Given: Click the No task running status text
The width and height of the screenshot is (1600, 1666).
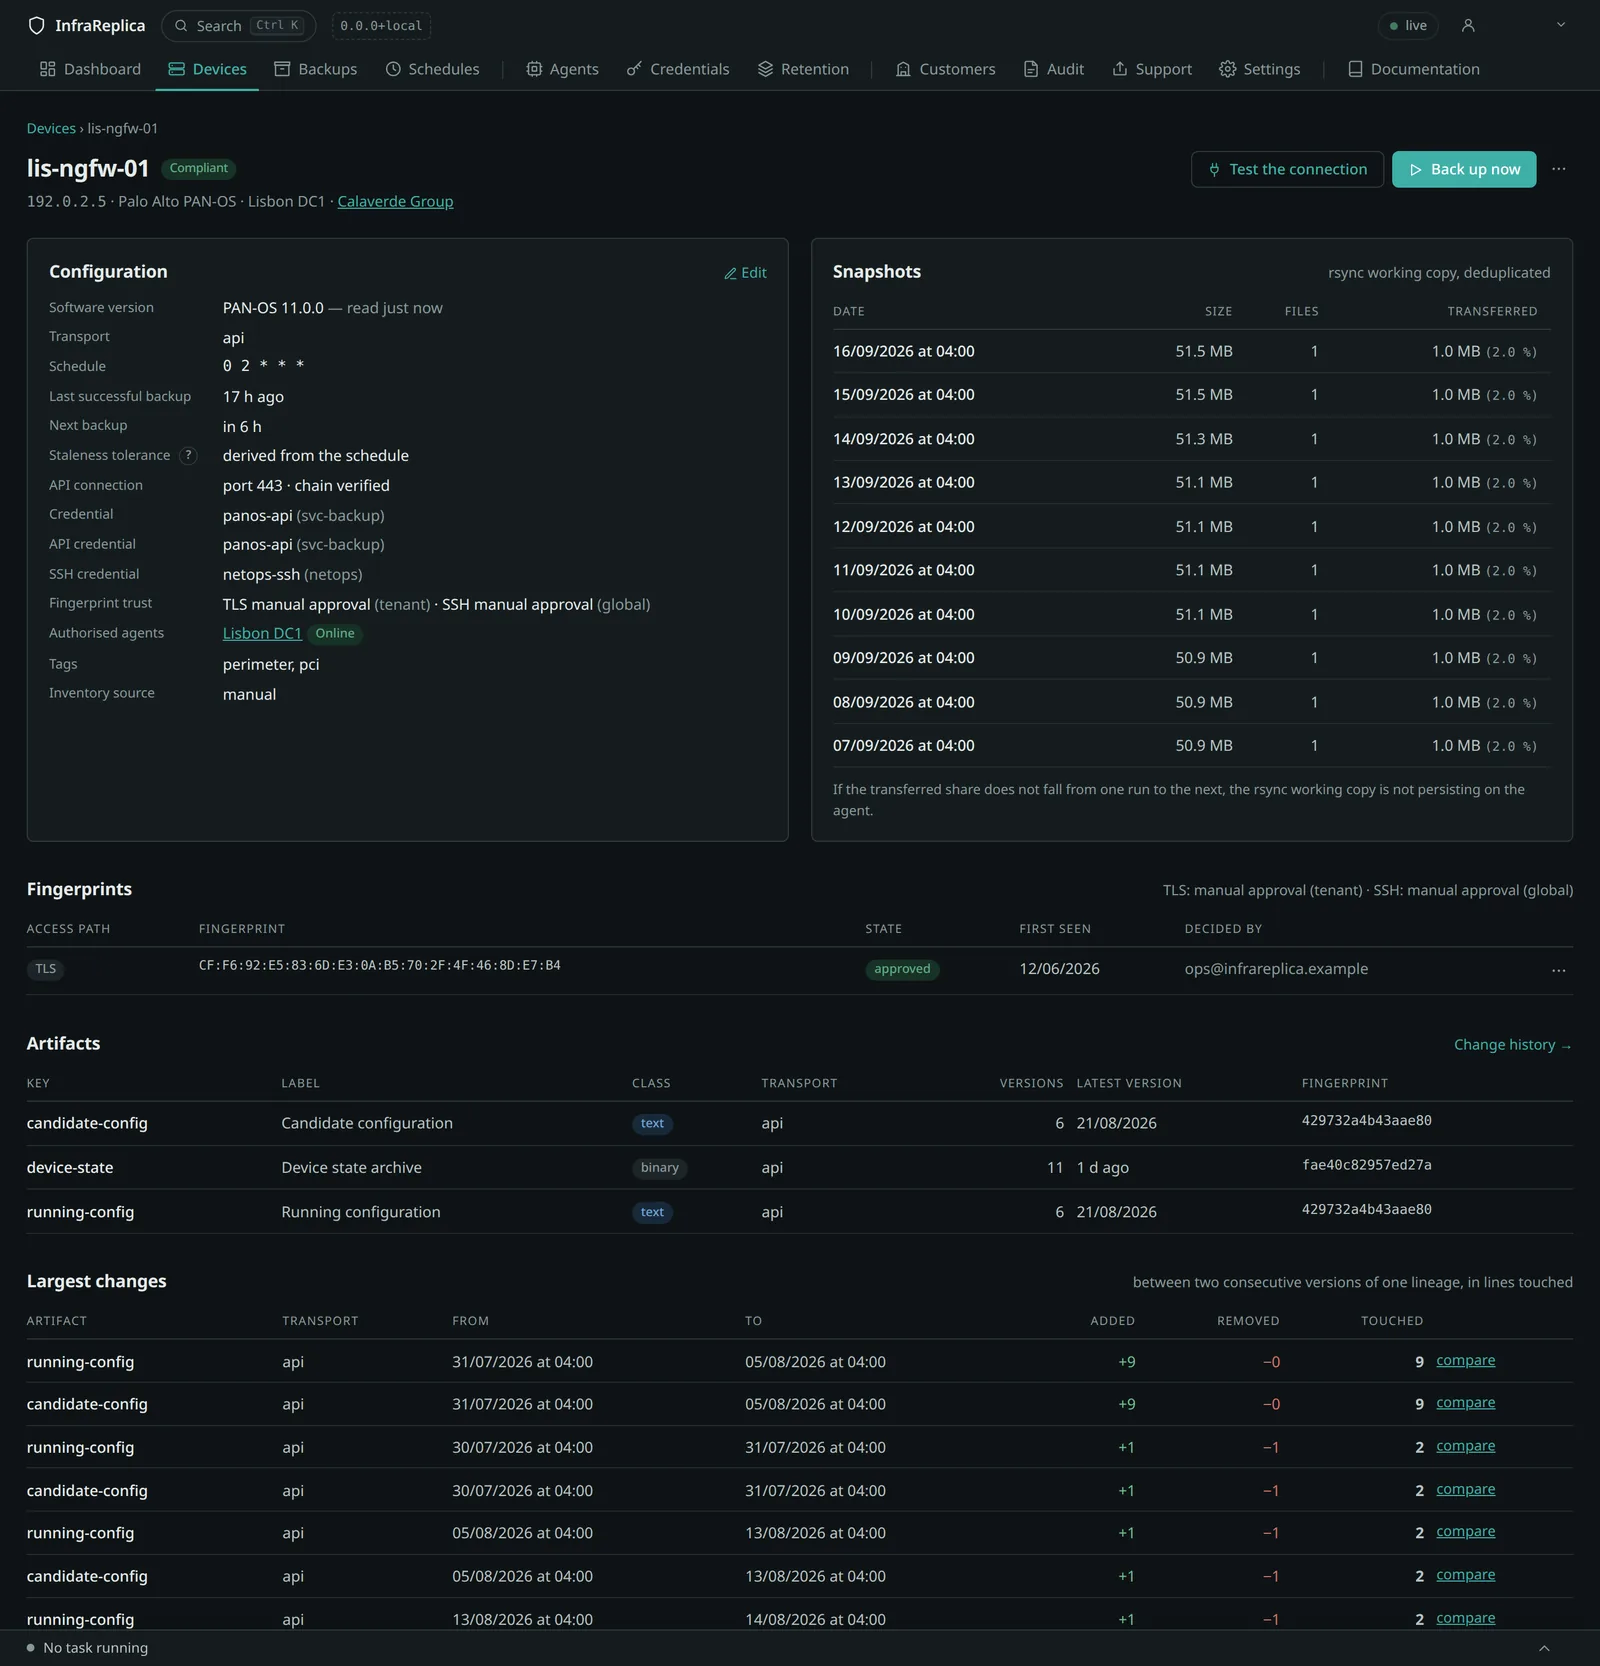Looking at the screenshot, I should pyautogui.click(x=96, y=1648).
